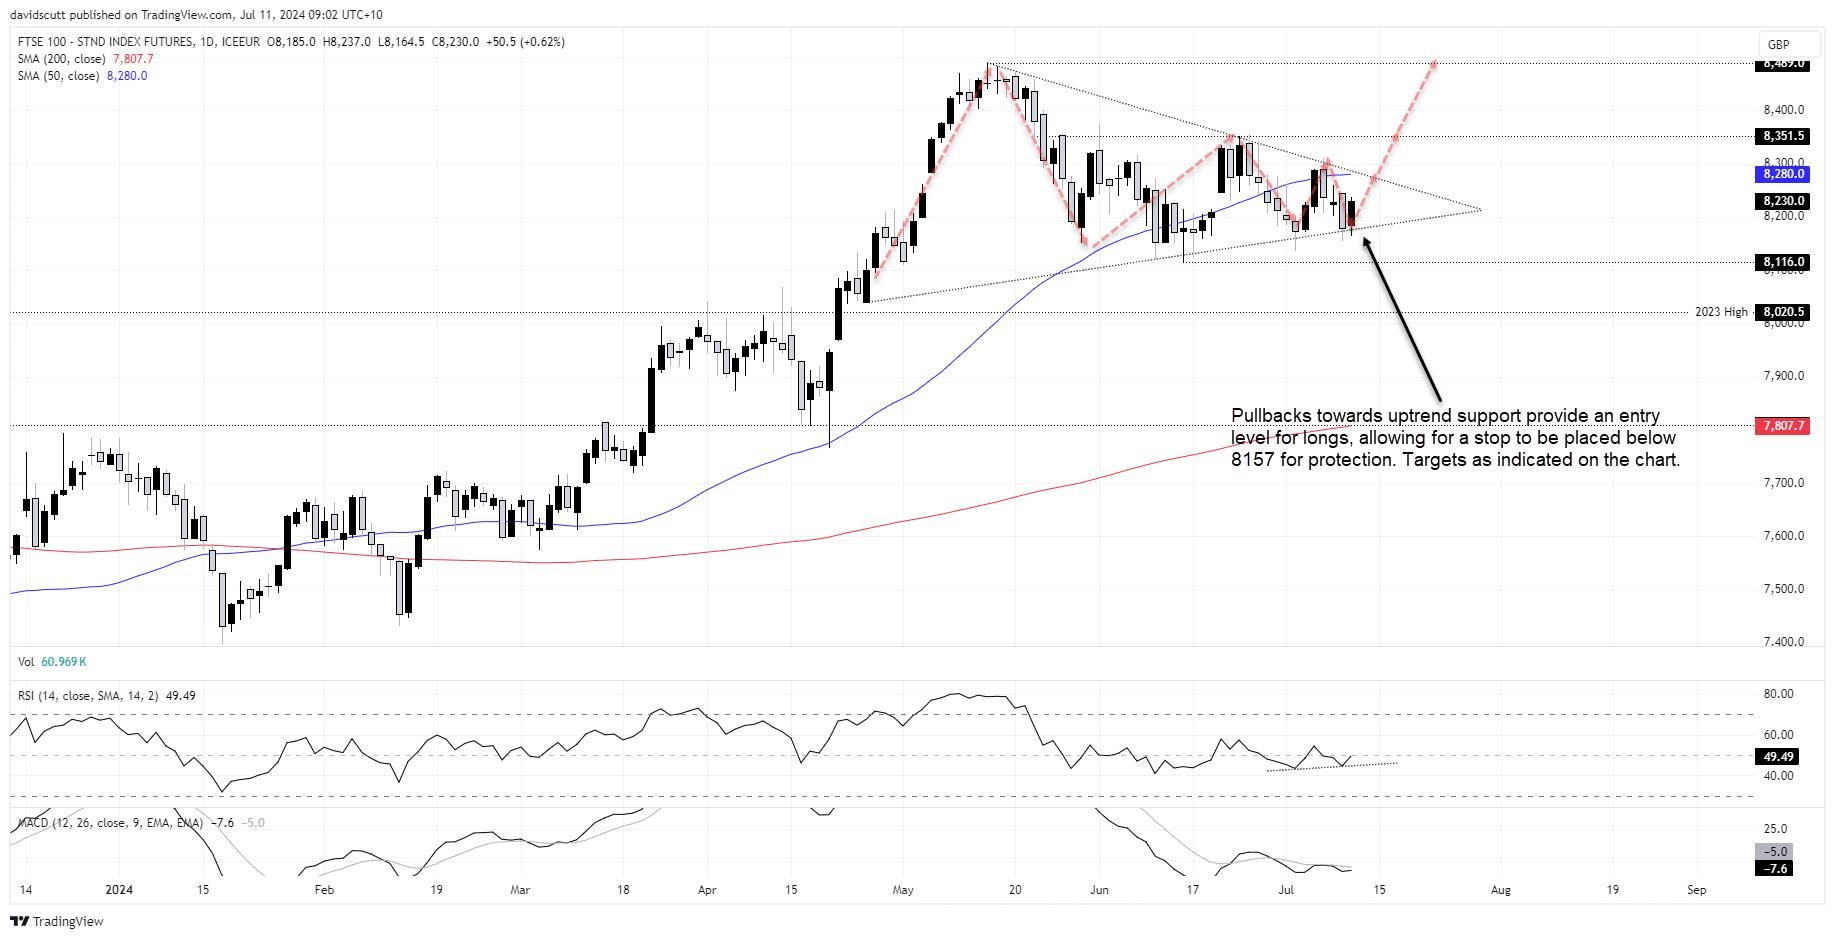The width and height of the screenshot is (1835, 939).
Task: Click the 7,400.0 price axis tick
Action: [x=1783, y=642]
